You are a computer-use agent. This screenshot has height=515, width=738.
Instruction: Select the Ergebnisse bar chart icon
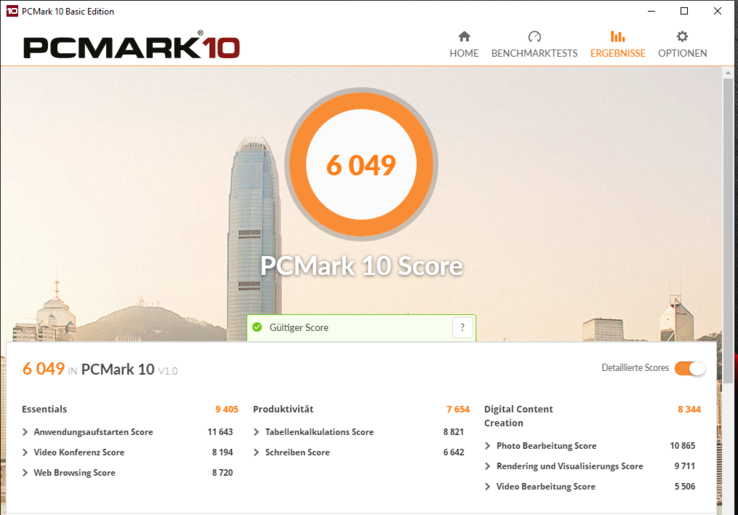point(618,36)
